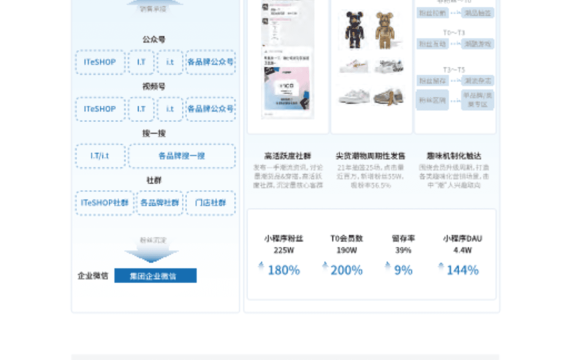Open the I.T/i.t box under 搜一搜
The image size is (570, 360).
coord(100,156)
